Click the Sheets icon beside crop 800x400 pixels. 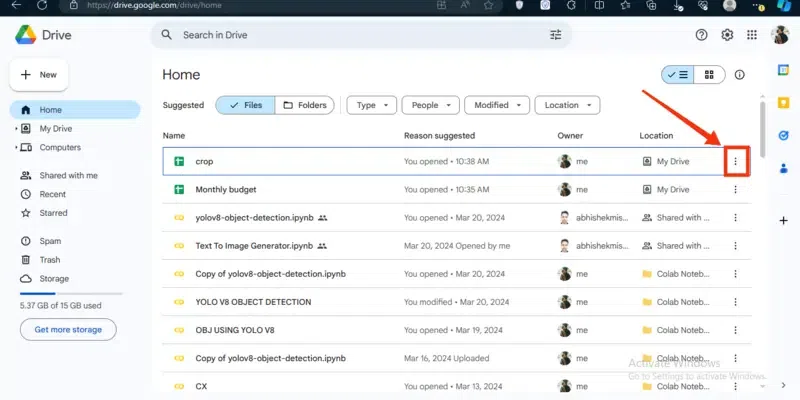179,161
